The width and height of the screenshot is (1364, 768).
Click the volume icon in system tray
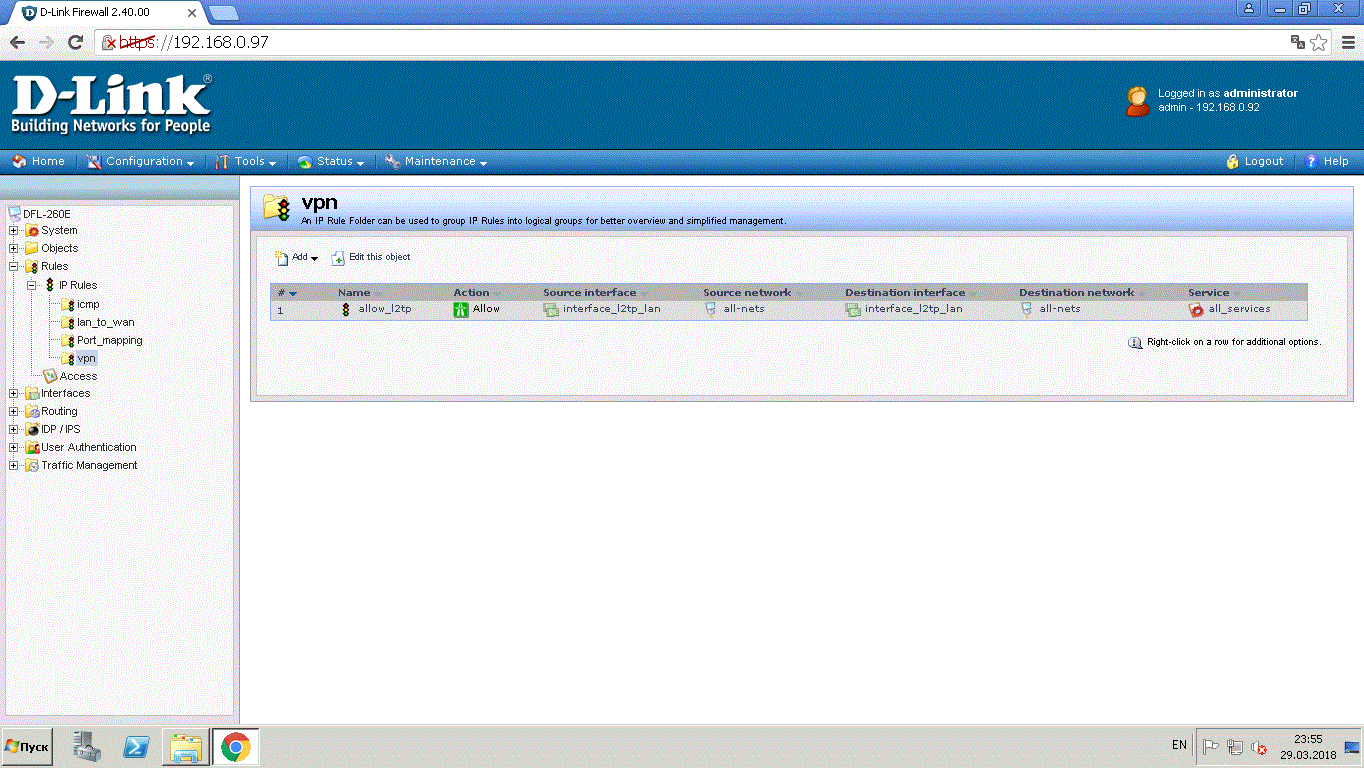tap(1261, 747)
